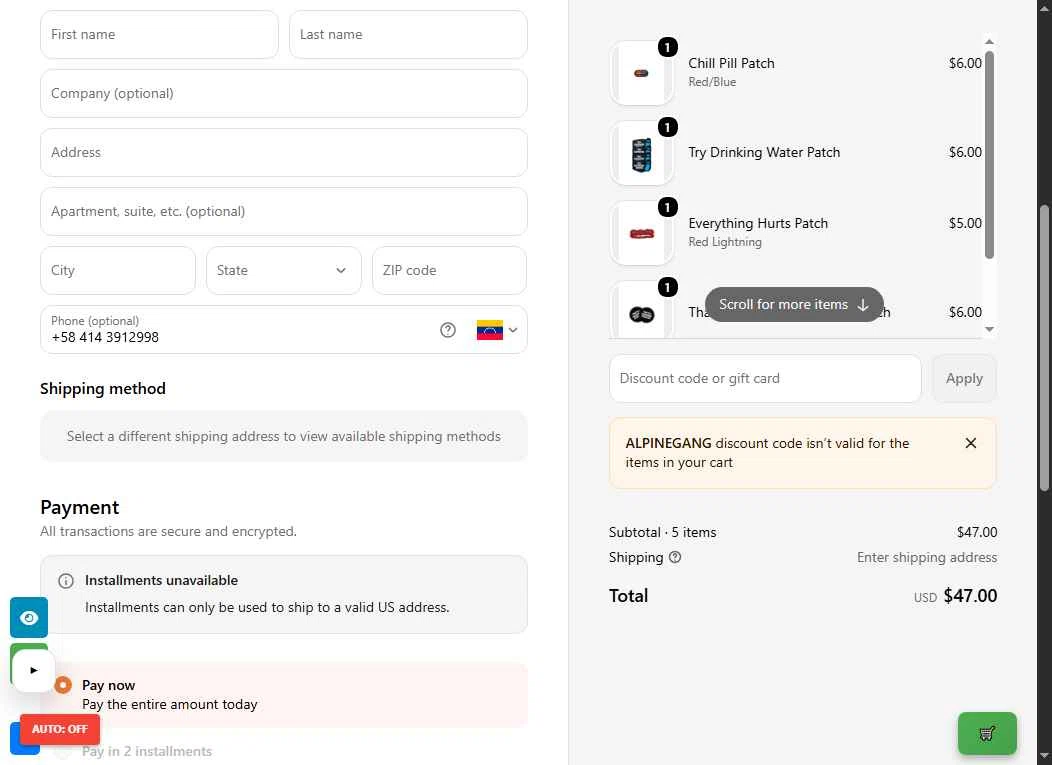Click the blue eye extension icon
This screenshot has width=1052, height=765.
pos(29,617)
